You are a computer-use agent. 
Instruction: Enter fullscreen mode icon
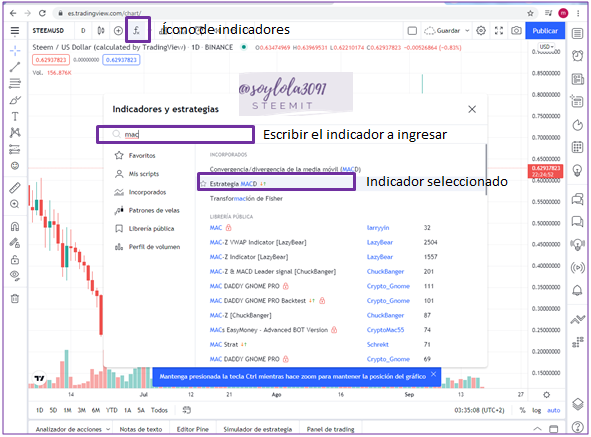[499, 31]
